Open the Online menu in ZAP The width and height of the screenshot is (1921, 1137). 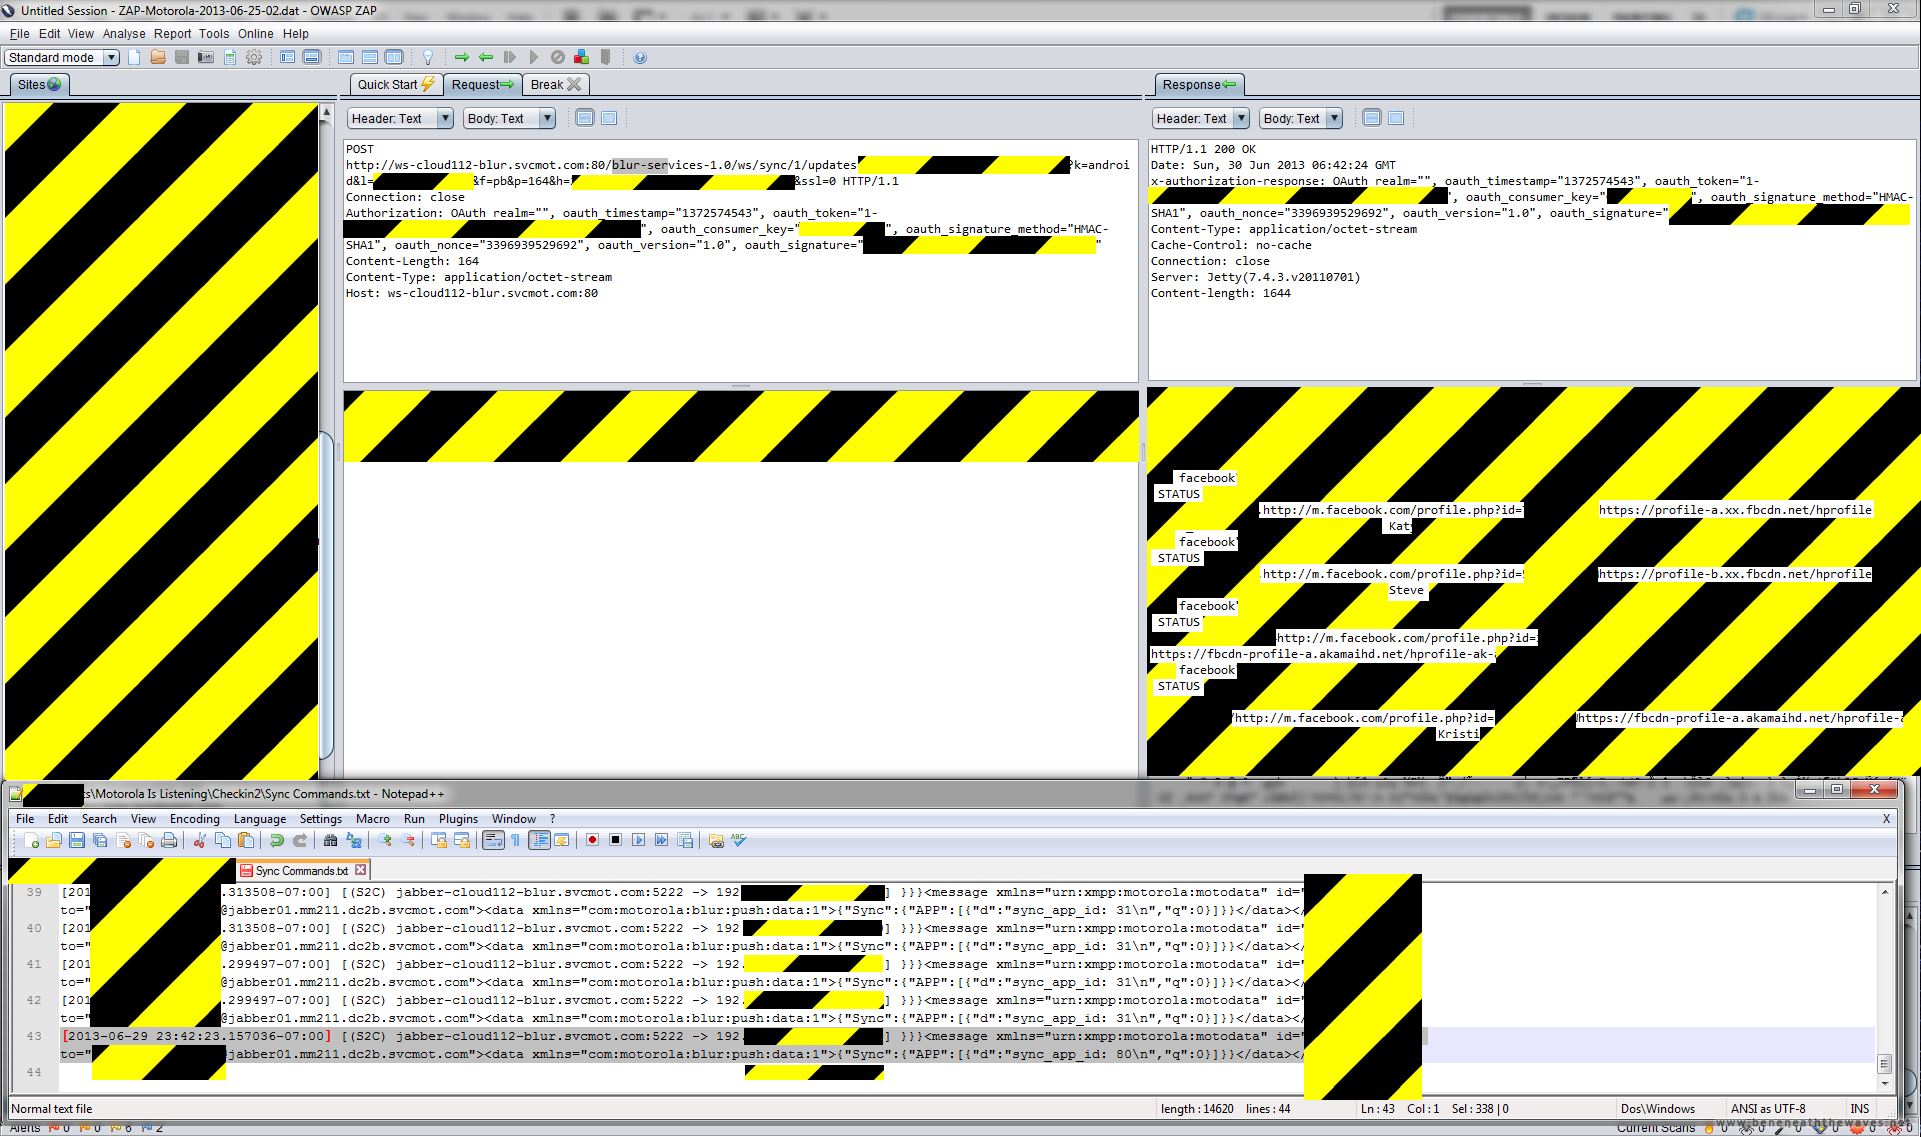[x=256, y=33]
